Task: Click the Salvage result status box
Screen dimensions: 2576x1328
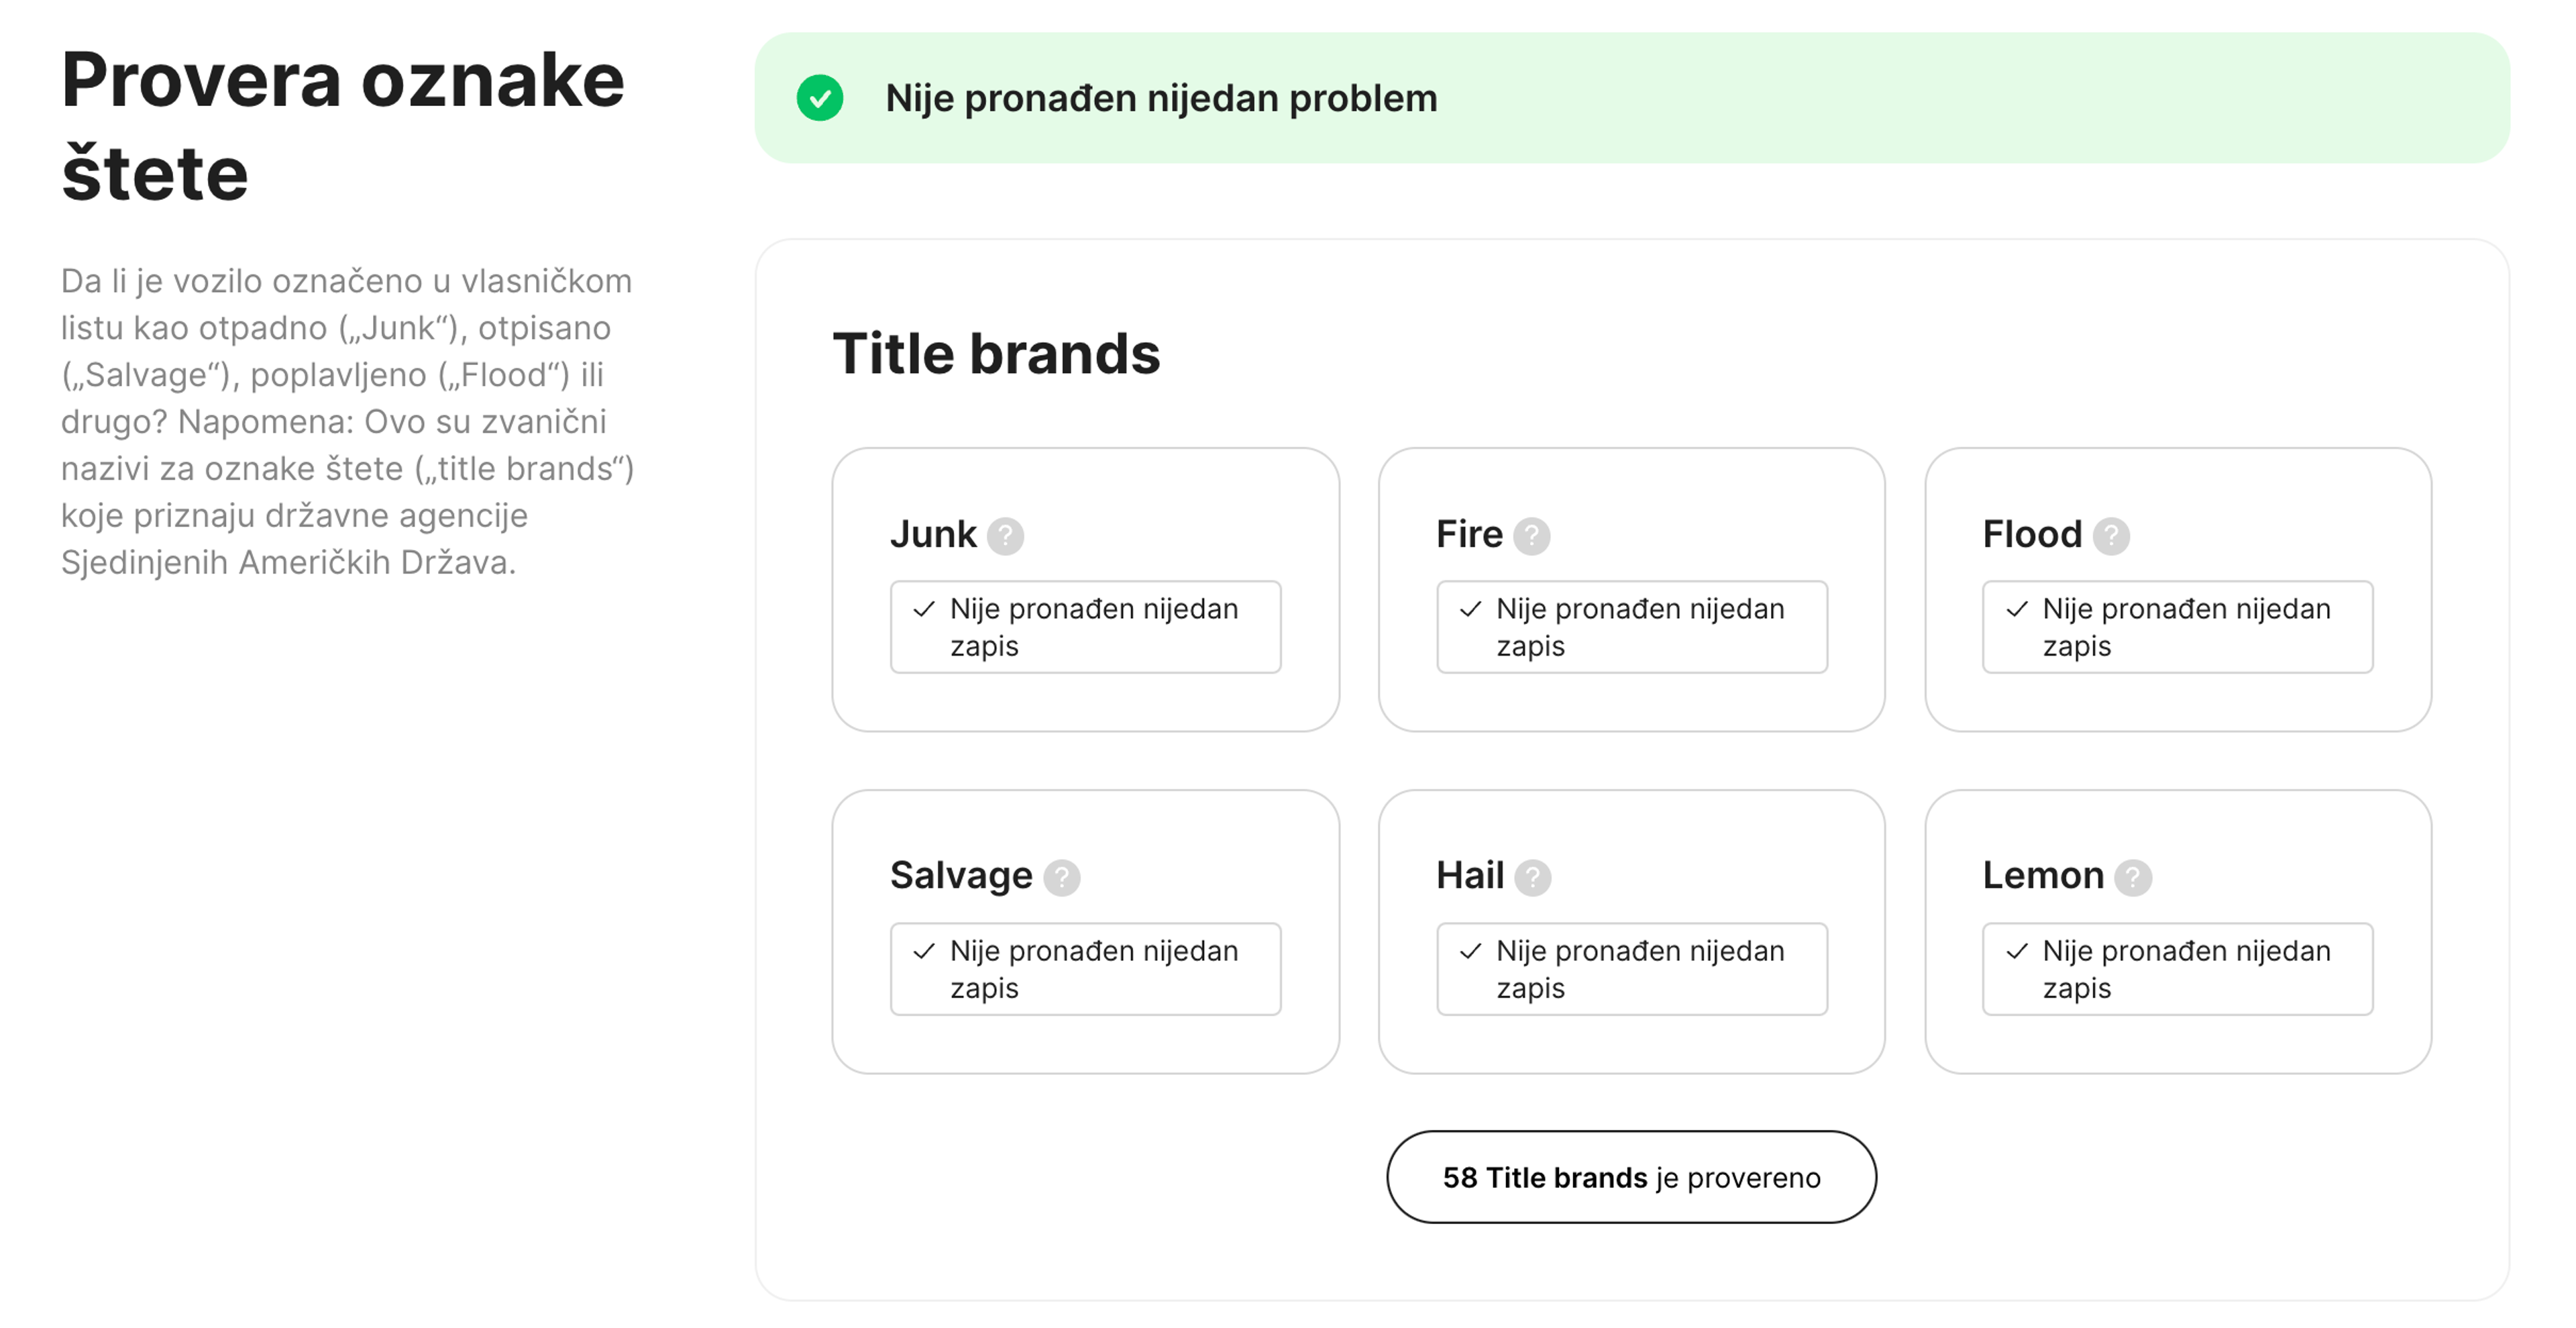Action: 1085,969
